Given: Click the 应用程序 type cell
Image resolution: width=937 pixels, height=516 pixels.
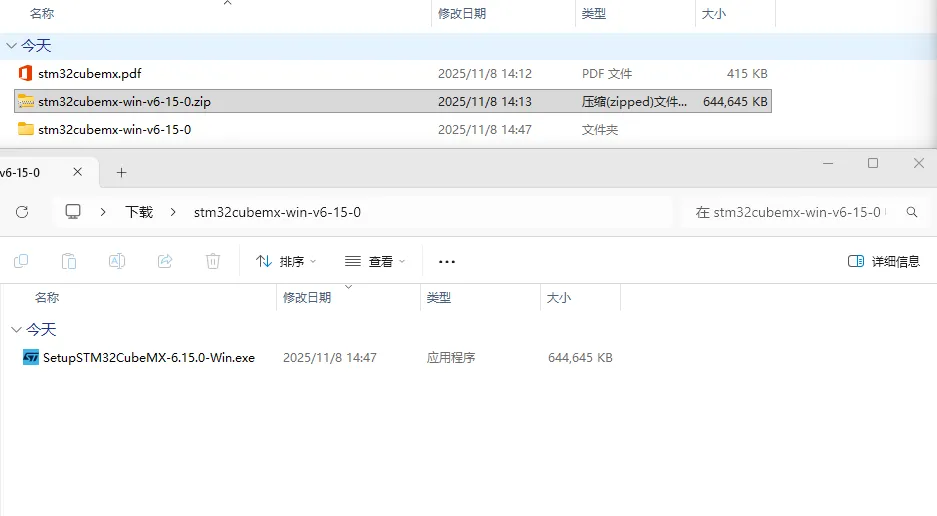Looking at the screenshot, I should pos(451,358).
